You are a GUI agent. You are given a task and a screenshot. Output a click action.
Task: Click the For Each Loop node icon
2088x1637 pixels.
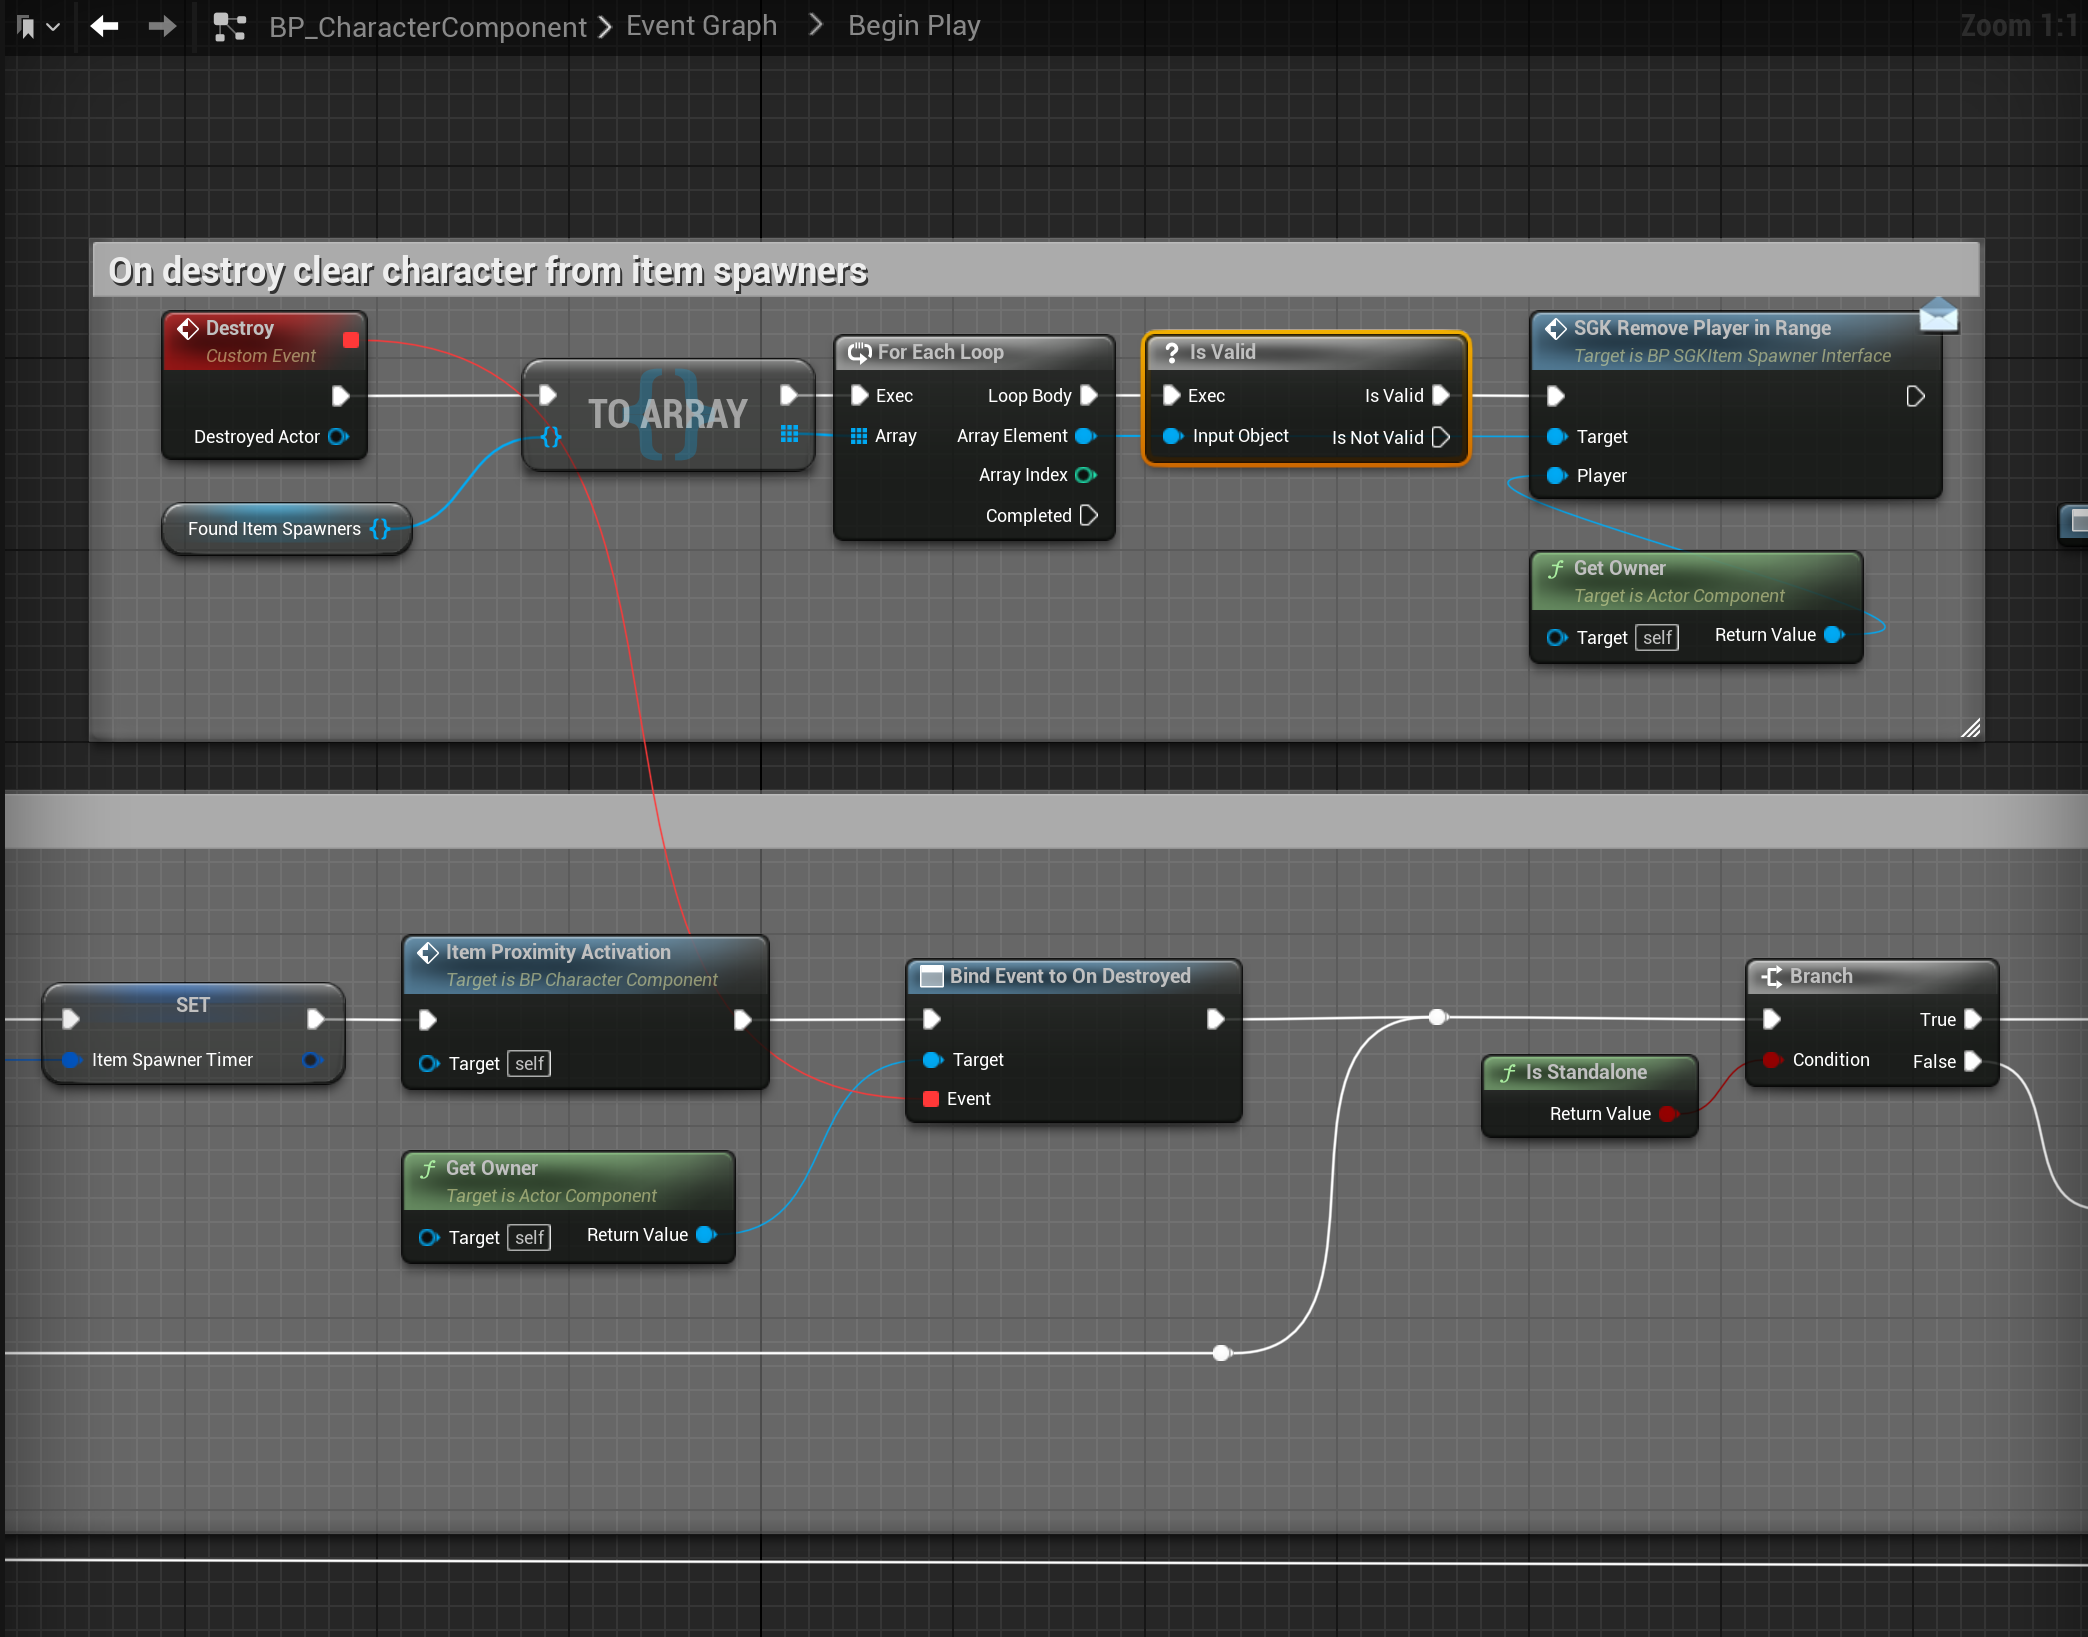click(859, 352)
